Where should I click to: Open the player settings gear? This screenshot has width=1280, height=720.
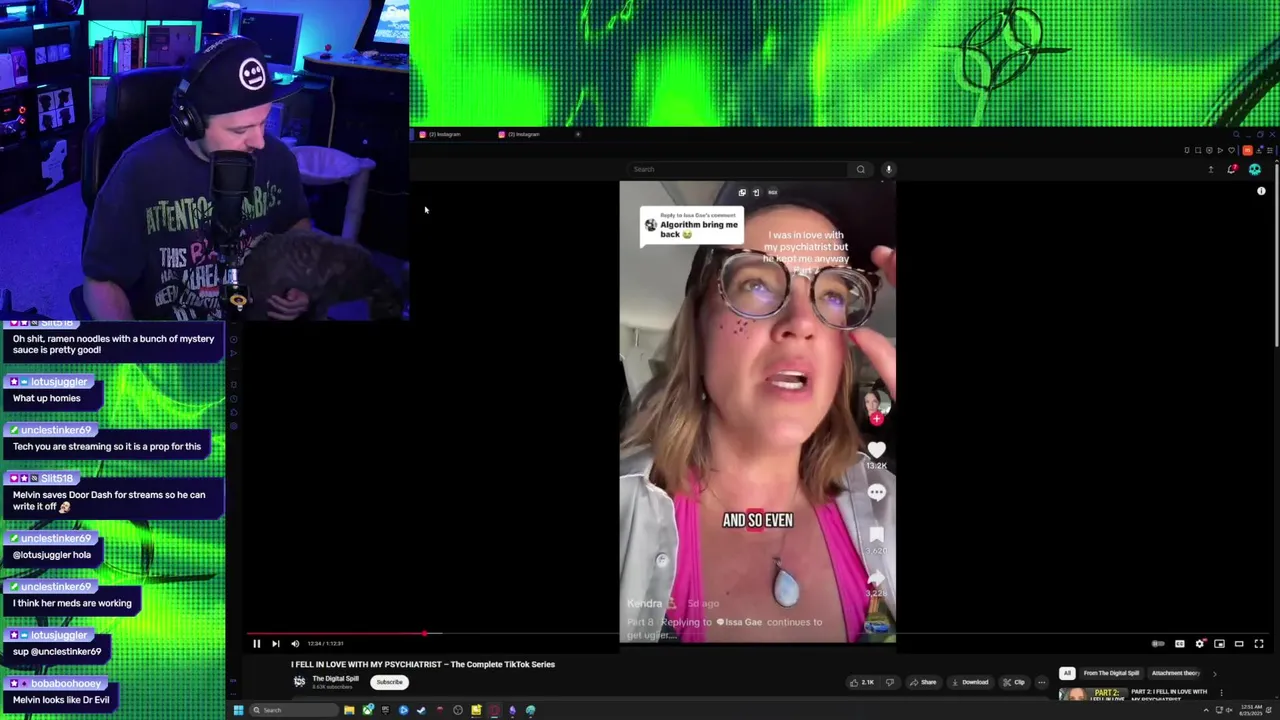(1200, 644)
